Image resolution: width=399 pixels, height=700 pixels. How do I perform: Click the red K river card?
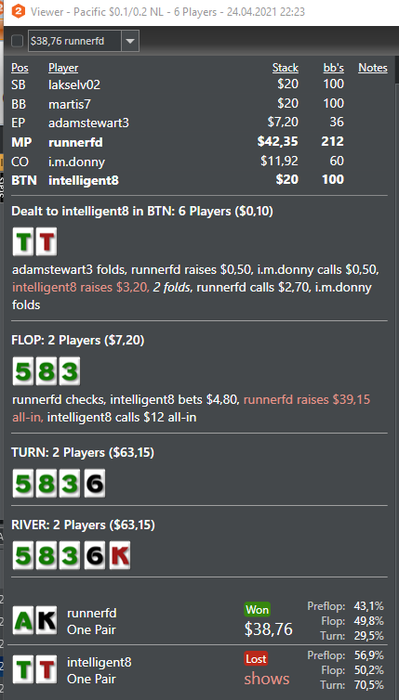click(x=120, y=555)
